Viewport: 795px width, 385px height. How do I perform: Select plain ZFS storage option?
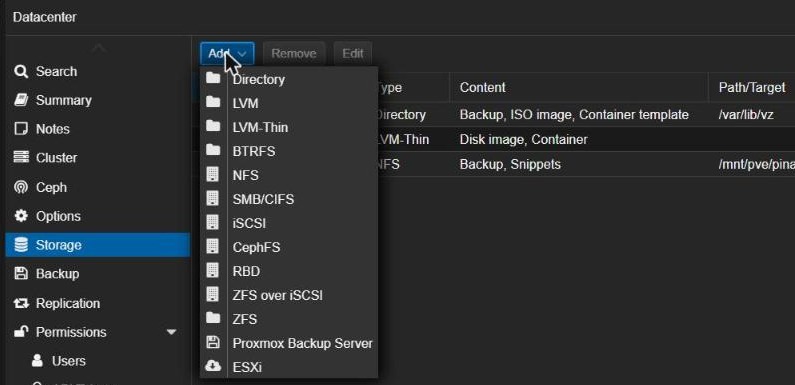coord(289,319)
